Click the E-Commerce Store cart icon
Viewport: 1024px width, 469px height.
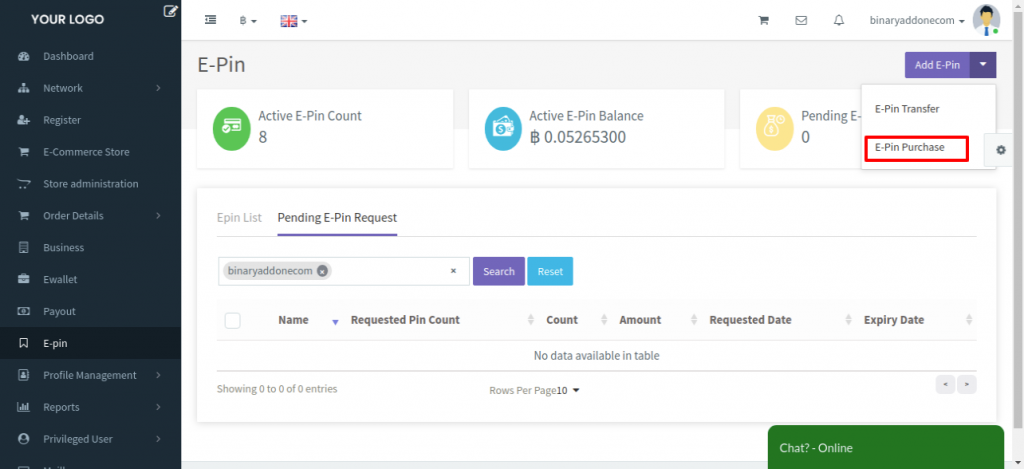click(24, 152)
